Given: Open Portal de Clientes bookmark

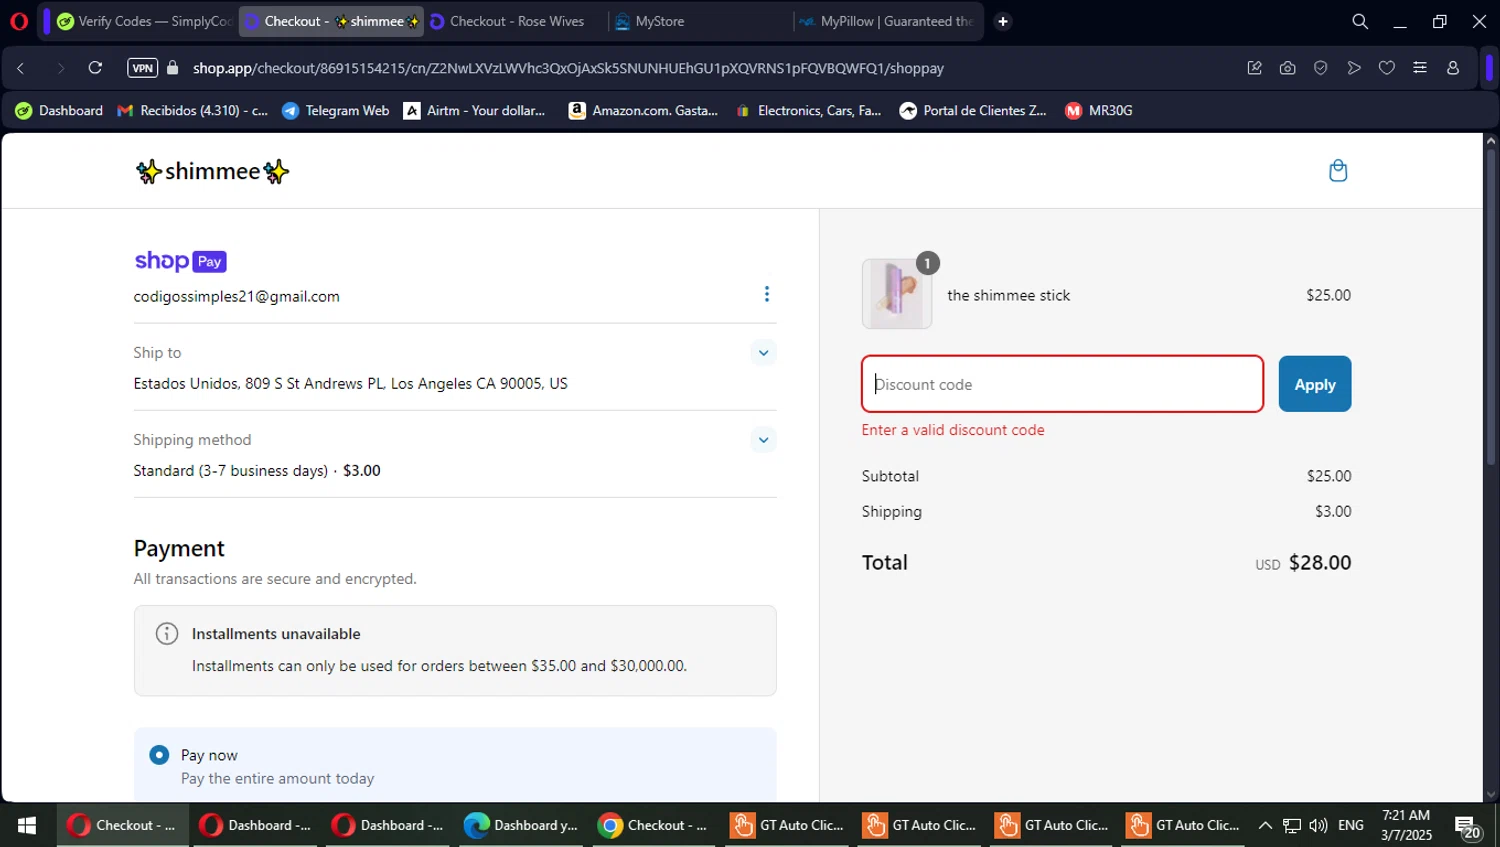Looking at the screenshot, I should point(973,111).
